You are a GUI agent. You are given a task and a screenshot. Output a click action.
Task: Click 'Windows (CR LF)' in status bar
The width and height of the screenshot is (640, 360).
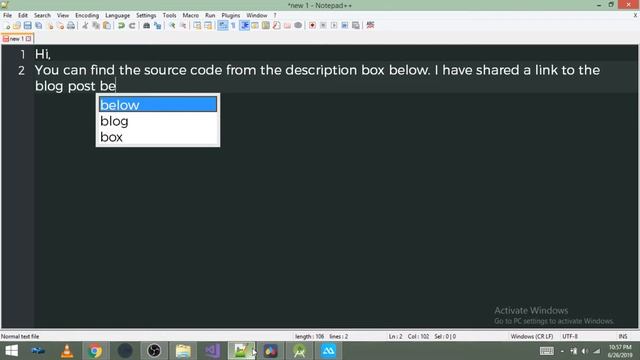[531, 336]
